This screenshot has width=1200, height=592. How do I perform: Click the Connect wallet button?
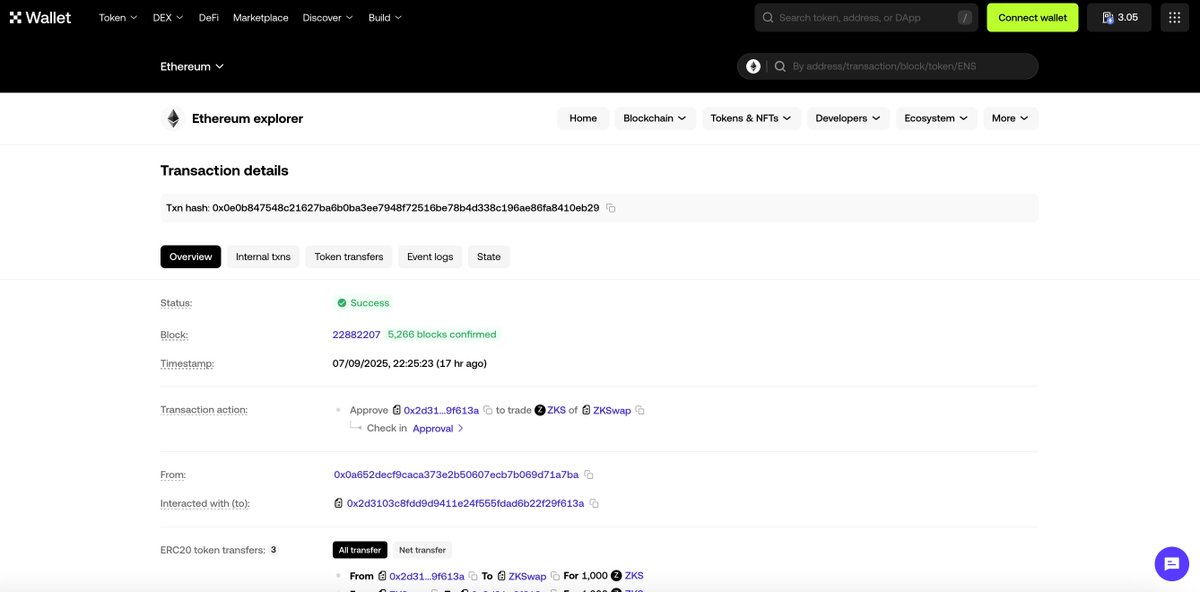(1033, 17)
